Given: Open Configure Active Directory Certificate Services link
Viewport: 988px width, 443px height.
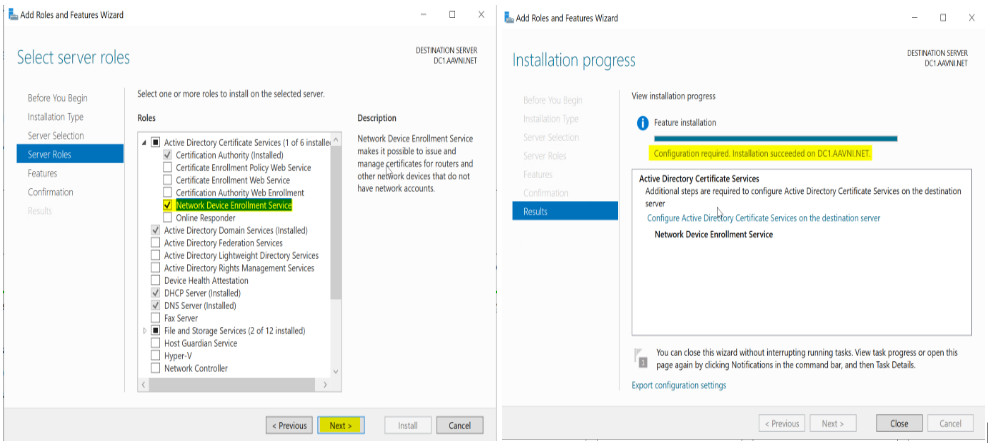Looking at the screenshot, I should (x=764, y=218).
